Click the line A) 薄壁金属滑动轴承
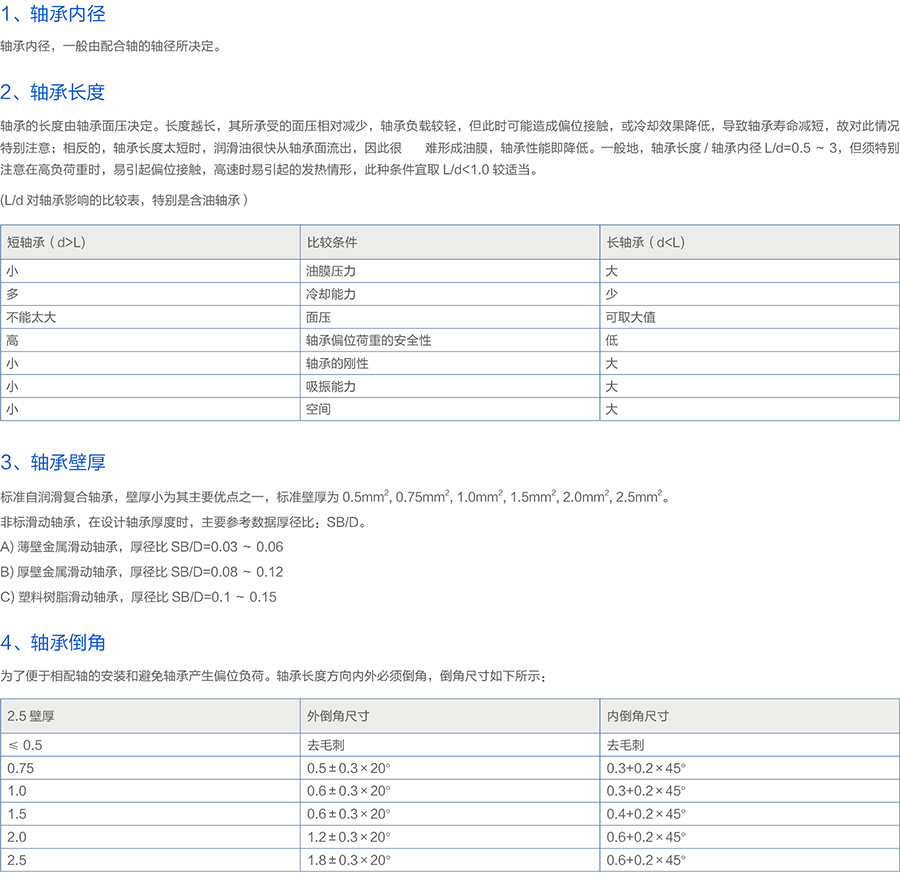900x880 pixels. [x=142, y=546]
